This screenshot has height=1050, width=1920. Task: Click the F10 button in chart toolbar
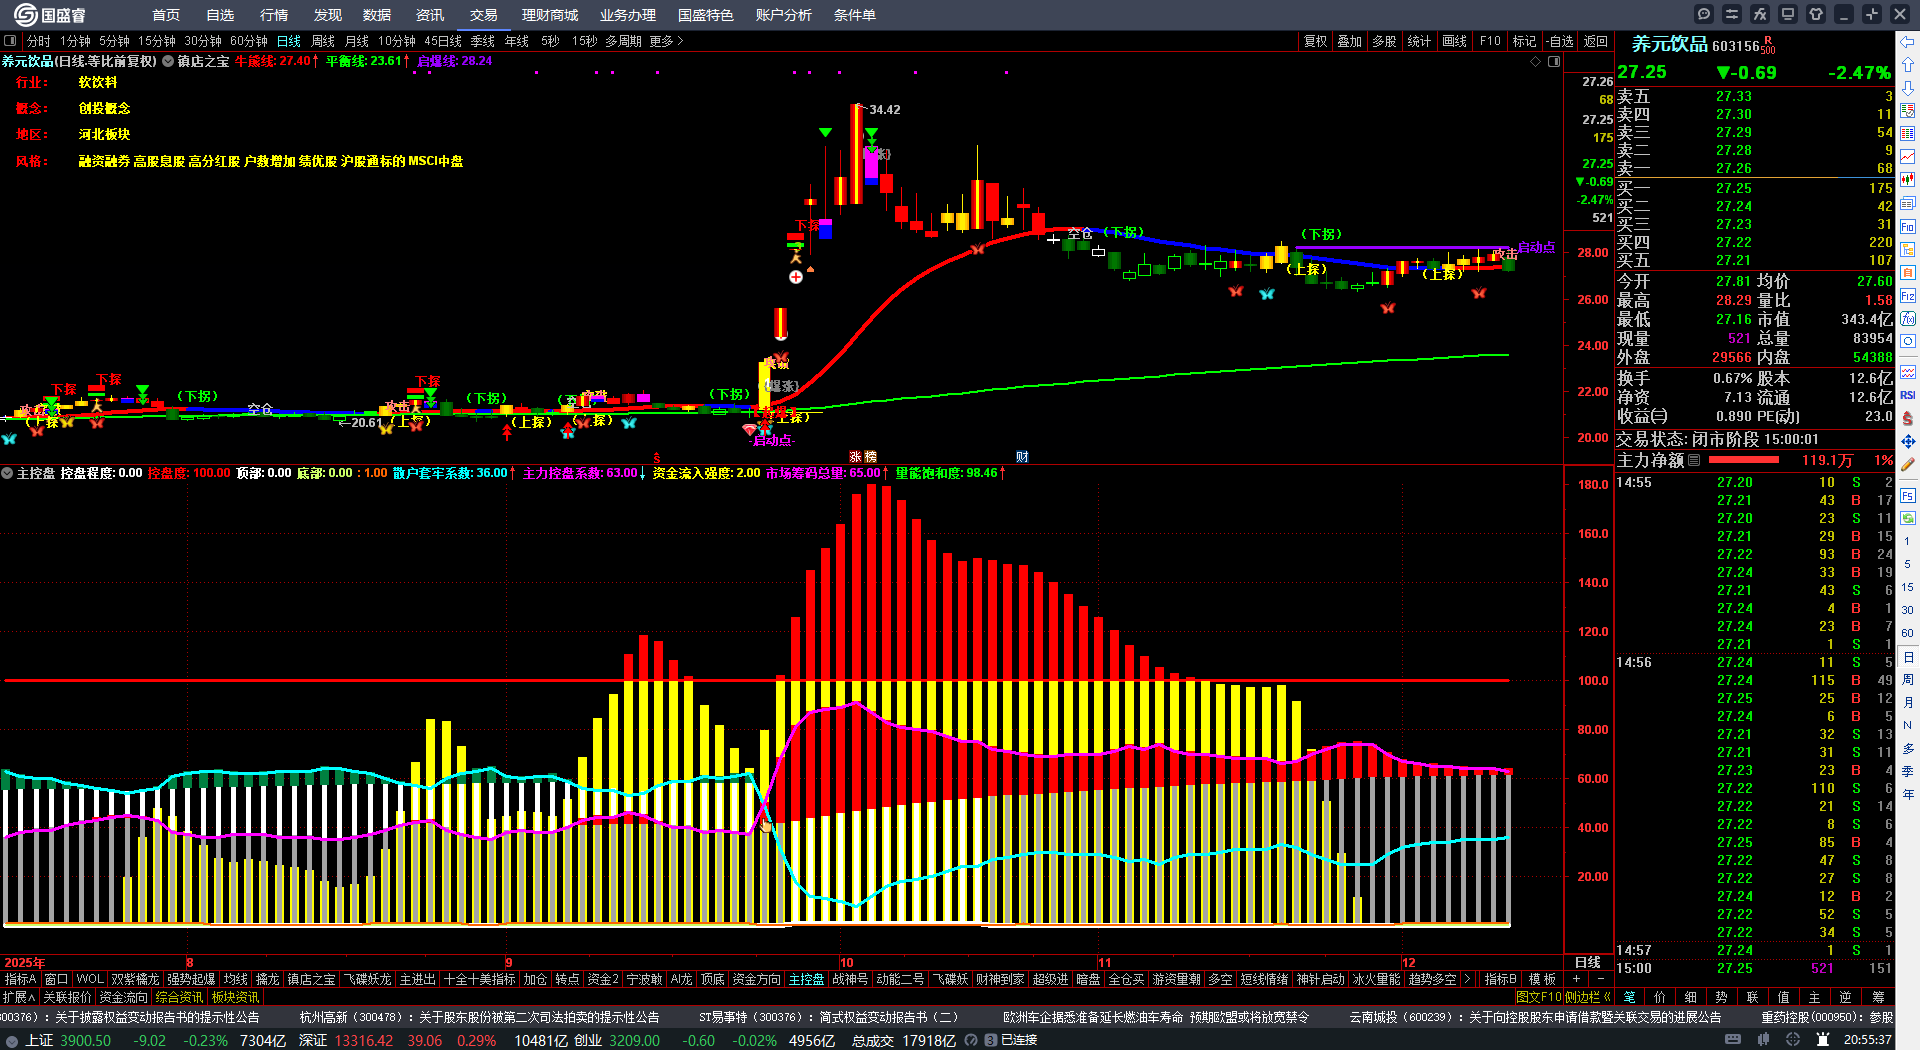(x=1490, y=41)
